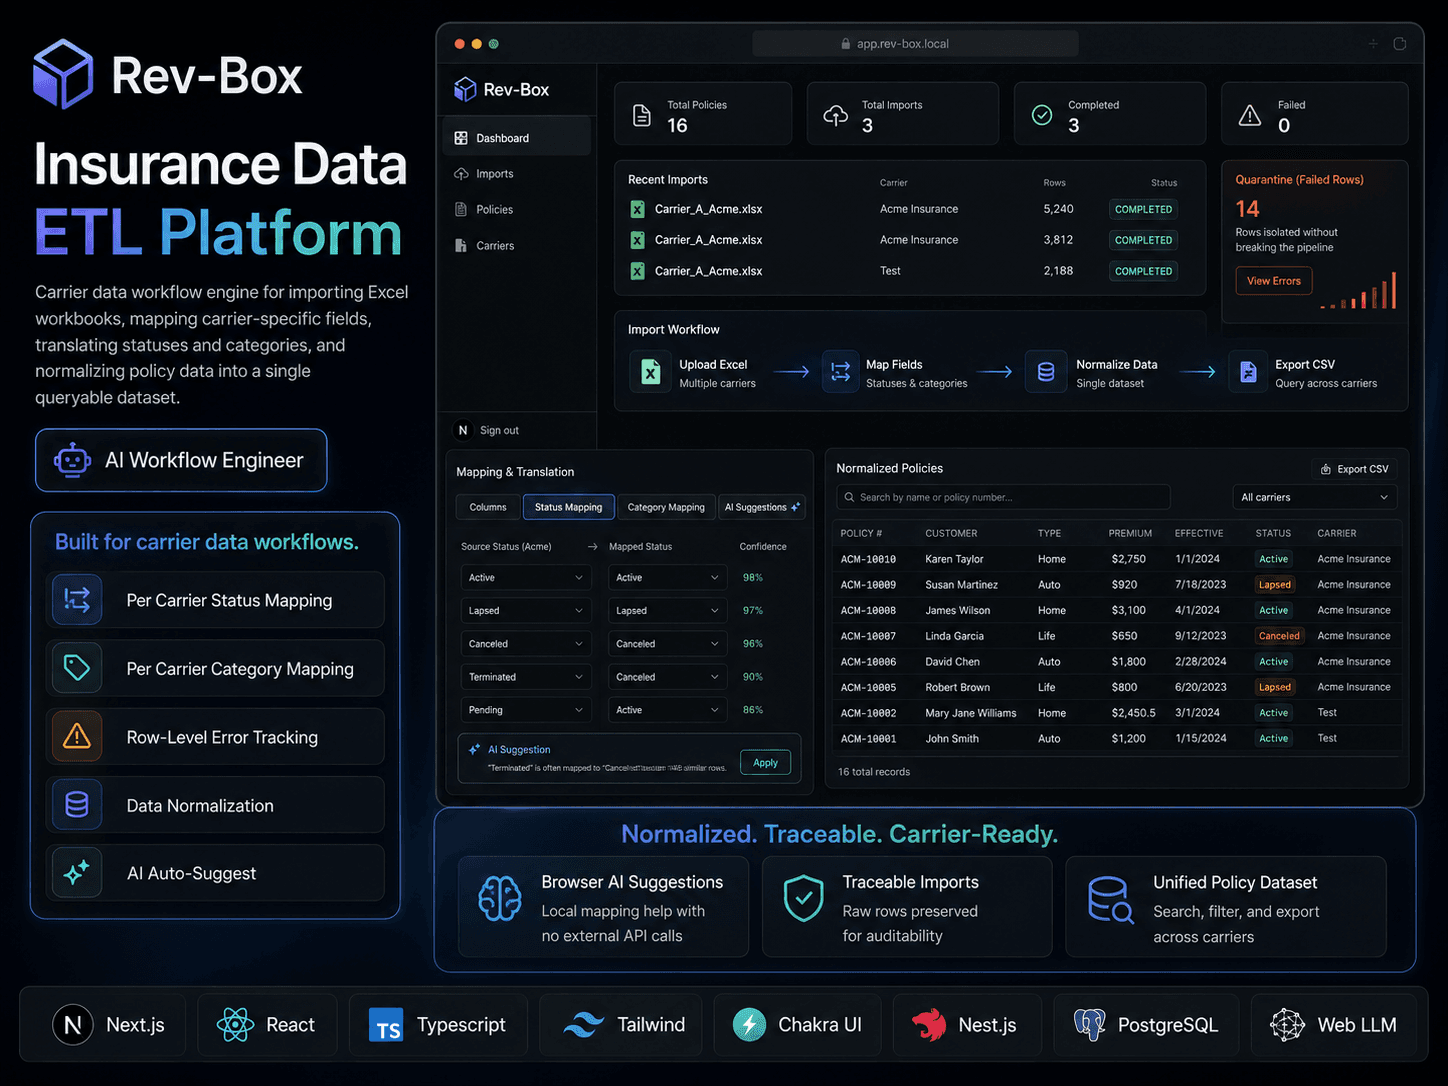Click the policy search input field
The width and height of the screenshot is (1448, 1086).
pyautogui.click(x=1003, y=497)
